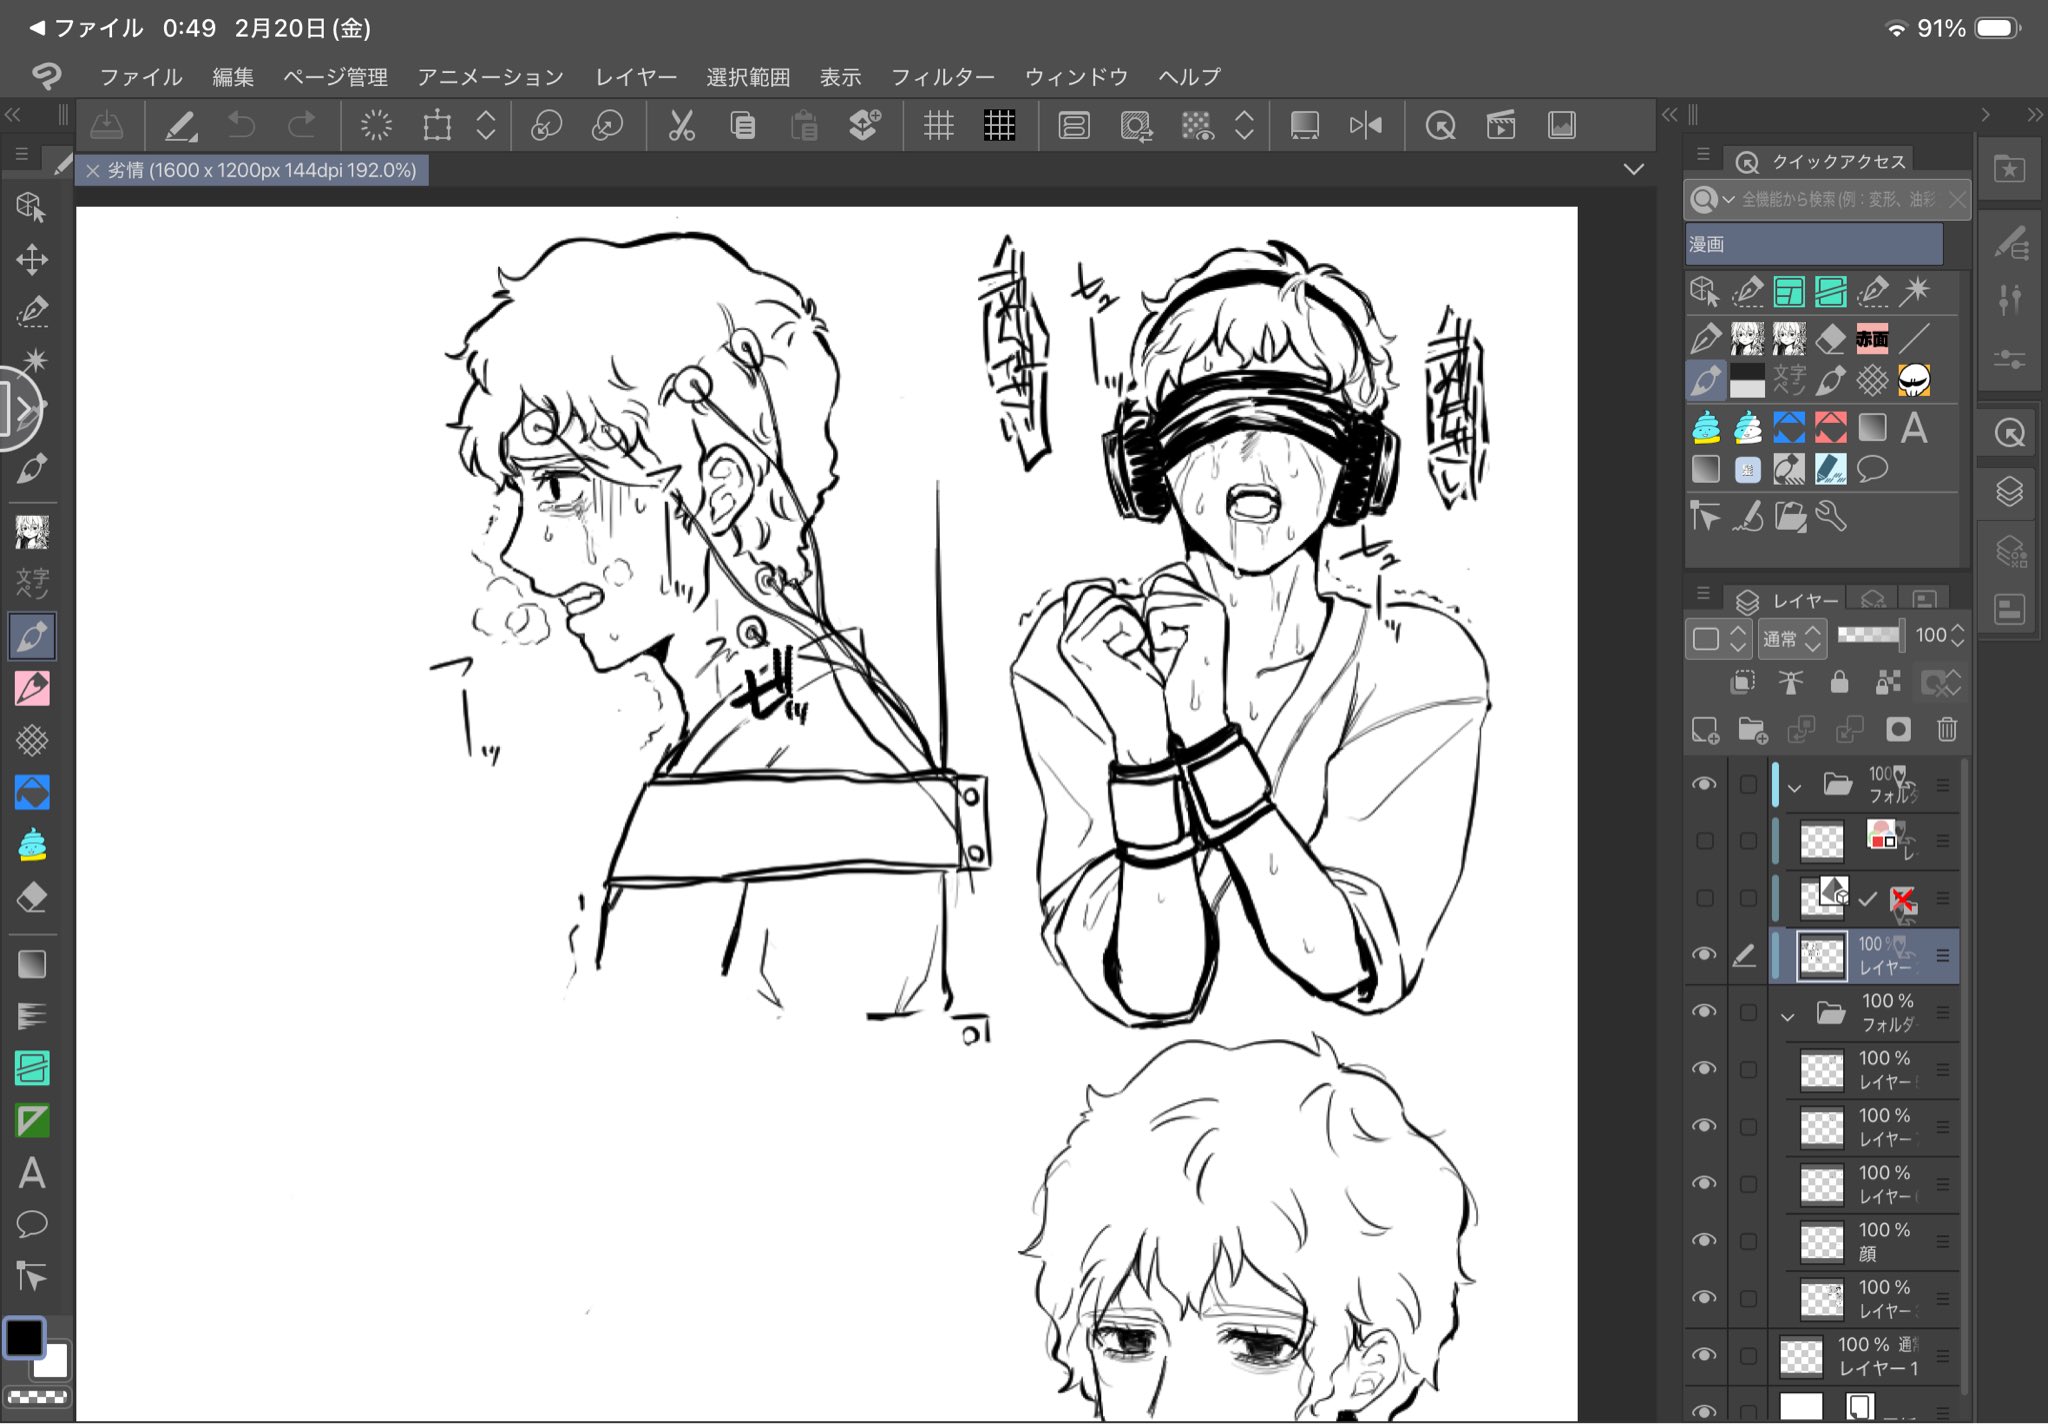The image size is (2048, 1424).
Task: Create a new raster layer
Action: click(1705, 730)
